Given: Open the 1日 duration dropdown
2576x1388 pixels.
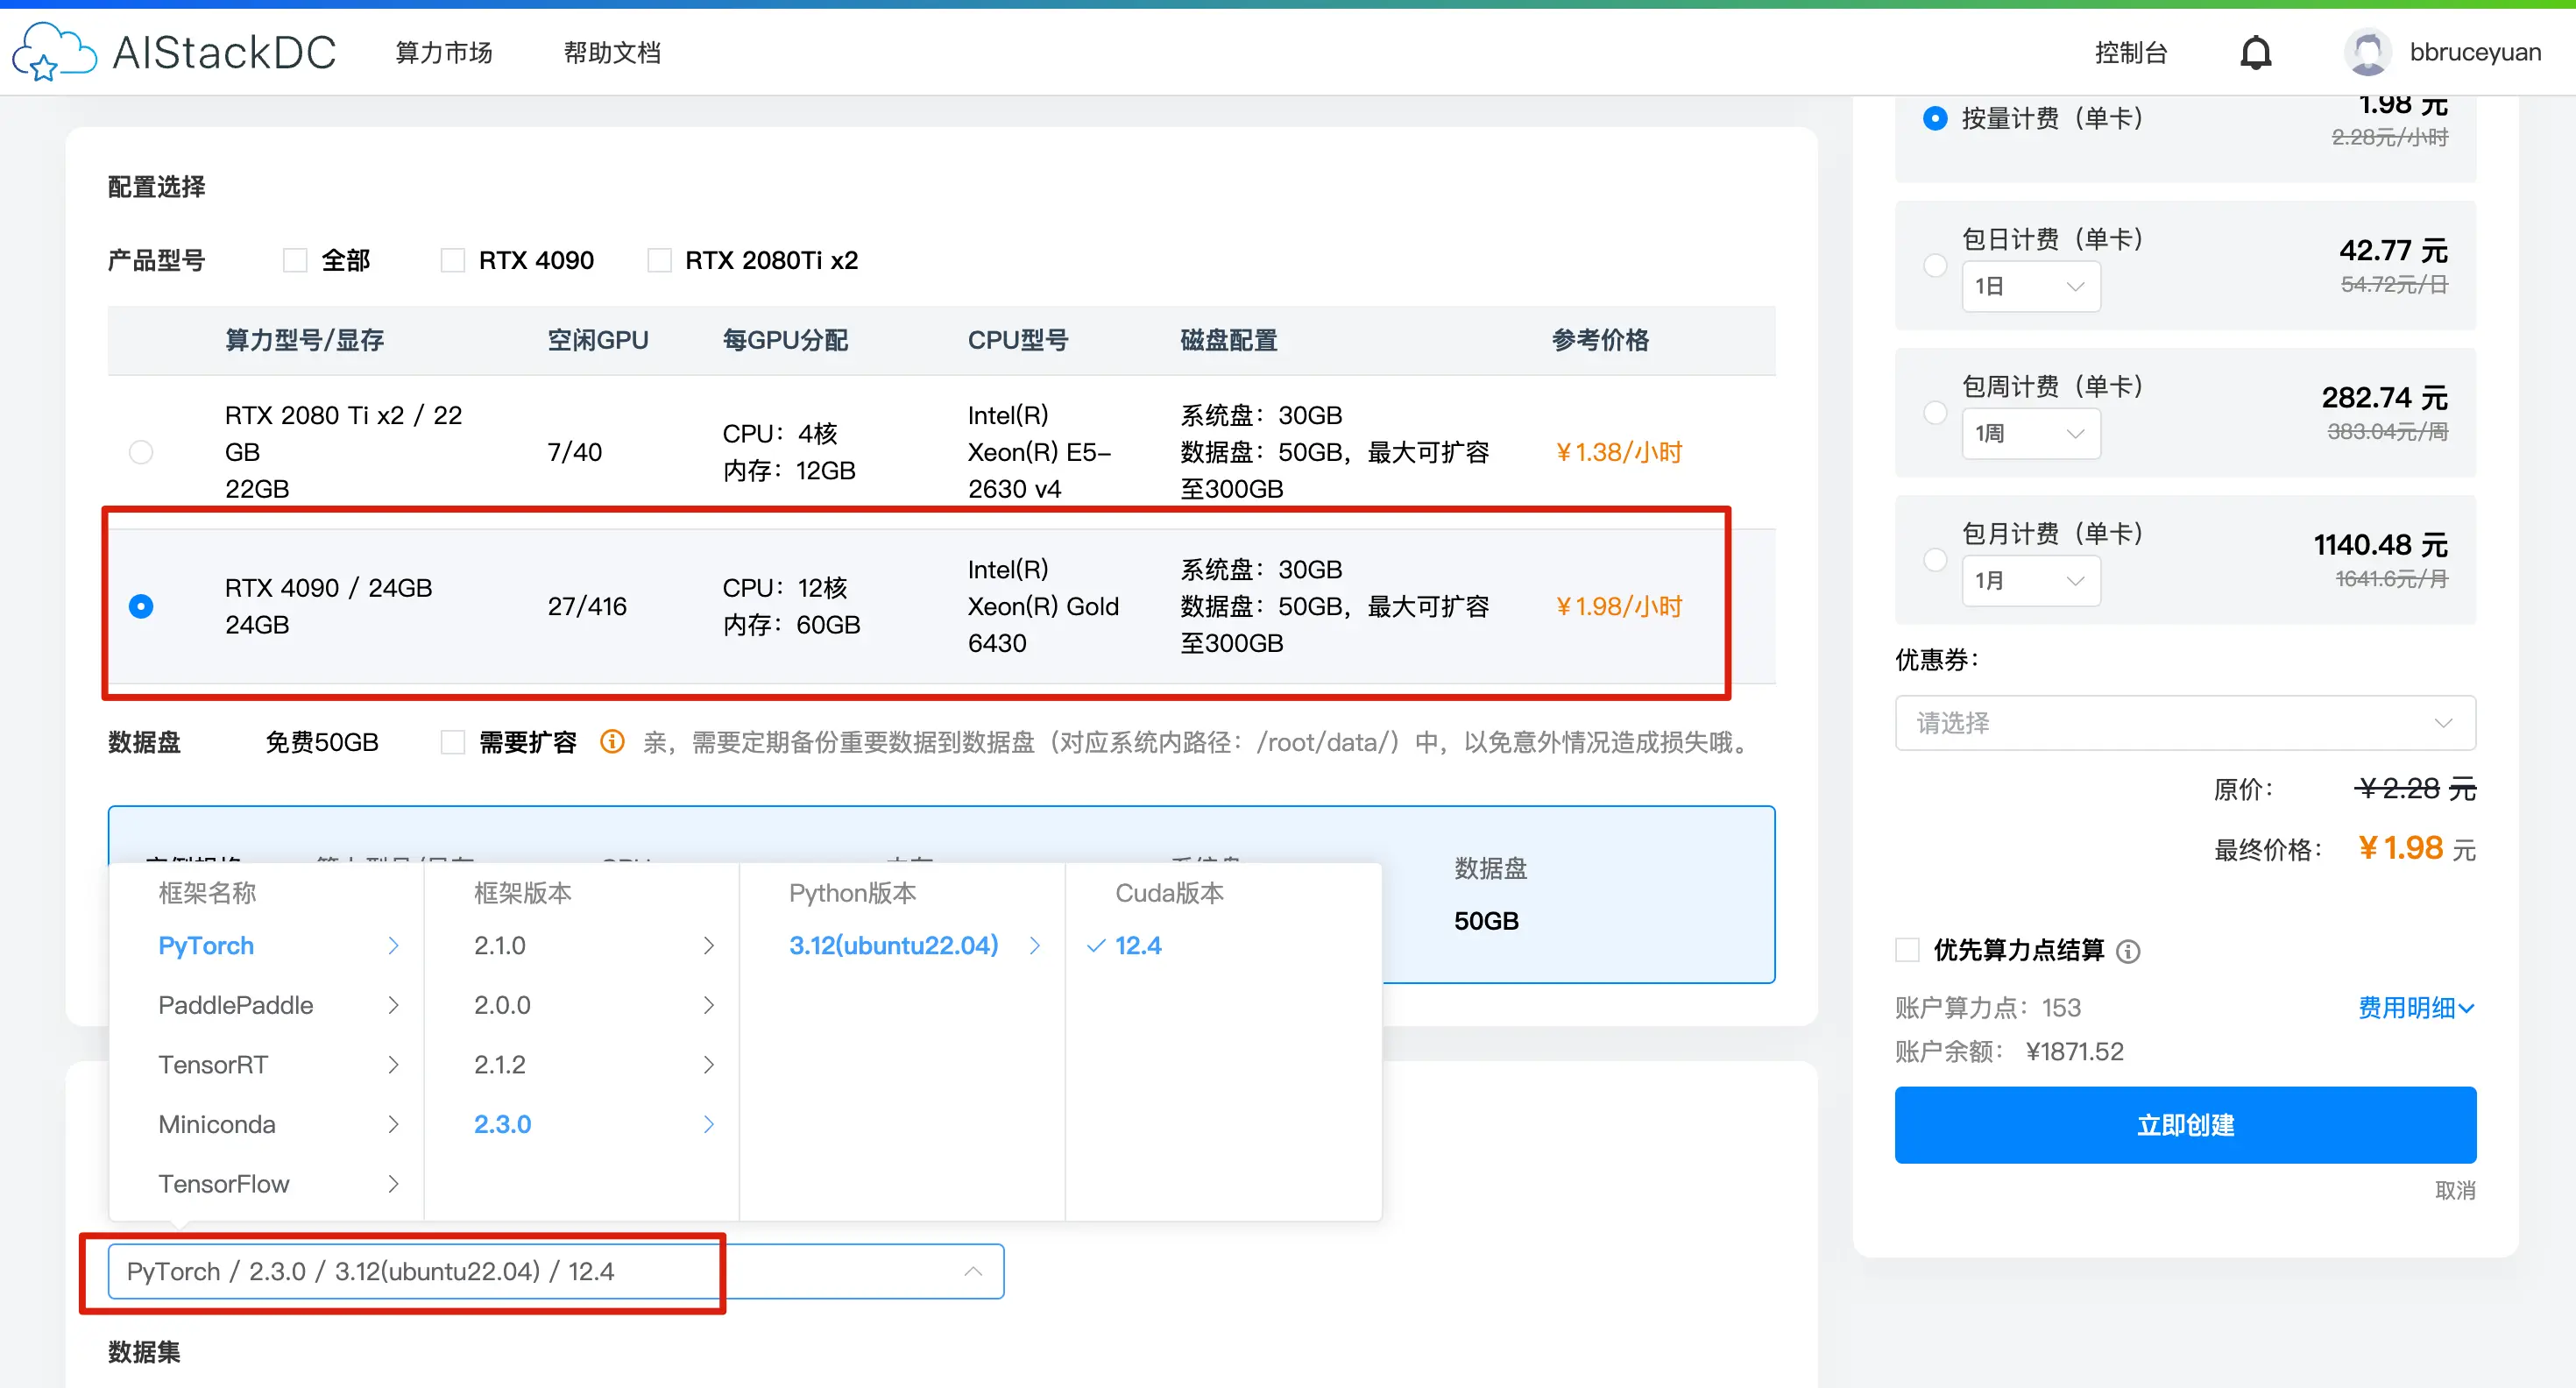Looking at the screenshot, I should (2030, 286).
